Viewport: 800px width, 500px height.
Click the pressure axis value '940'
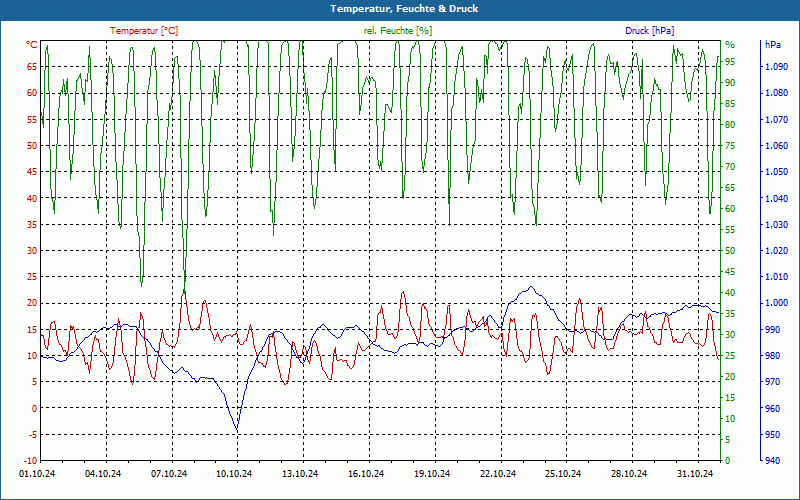772,461
